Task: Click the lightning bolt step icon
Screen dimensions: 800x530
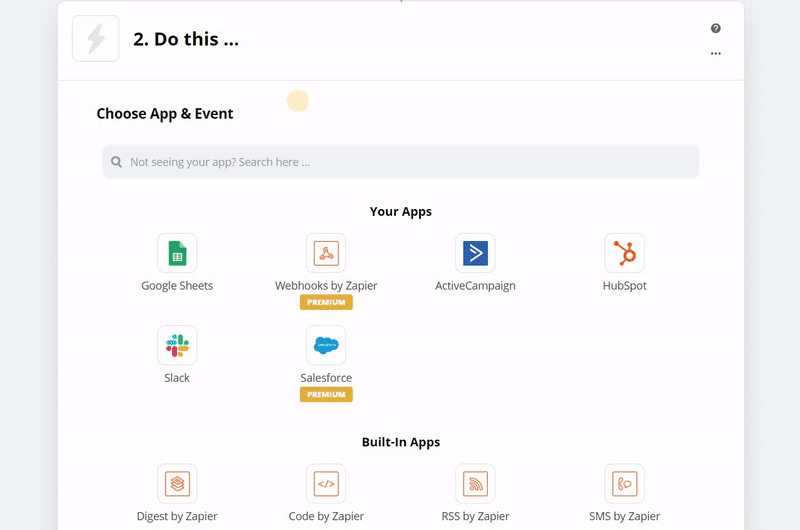Action: (x=96, y=39)
